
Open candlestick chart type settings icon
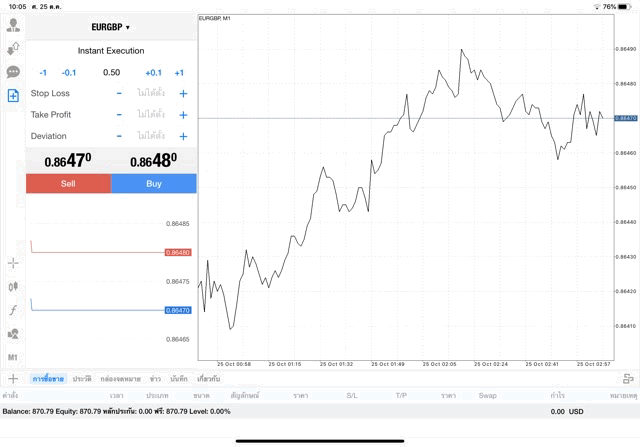(13, 287)
